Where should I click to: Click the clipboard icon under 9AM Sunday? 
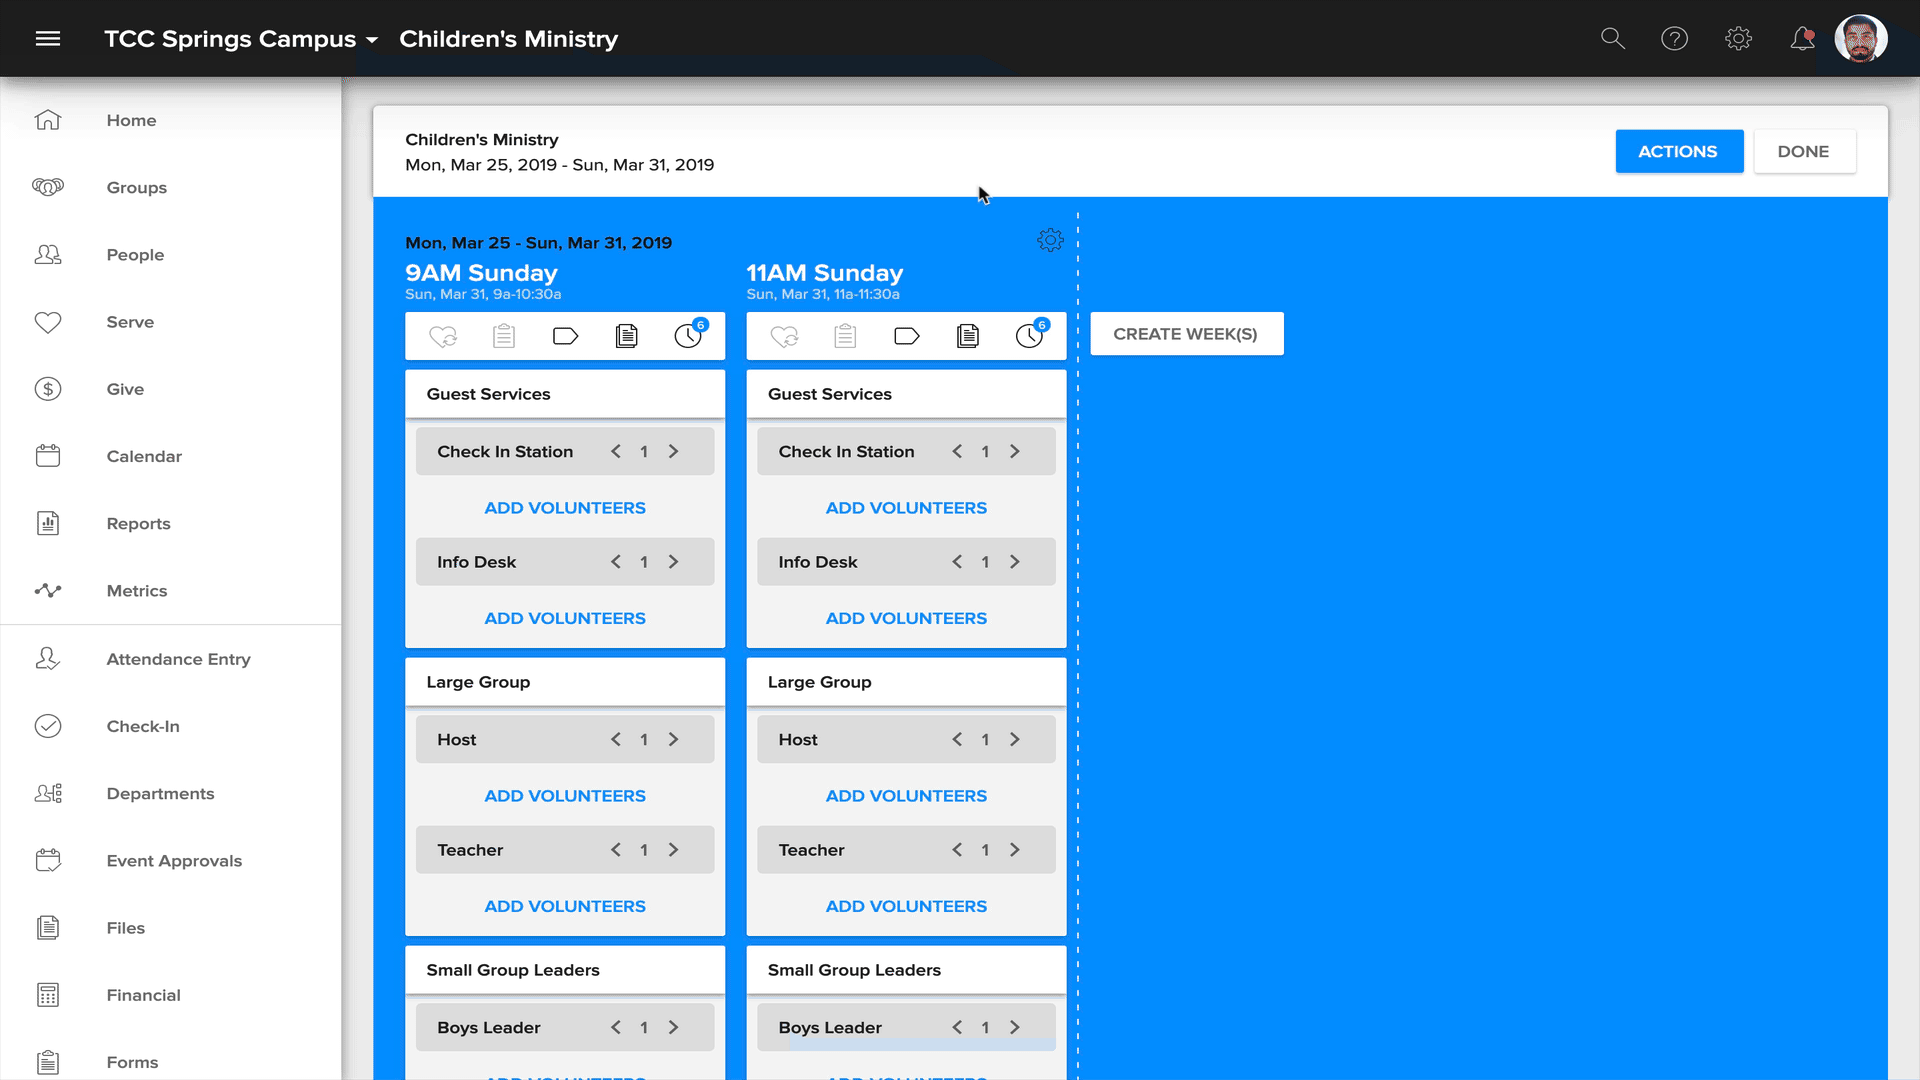click(504, 336)
